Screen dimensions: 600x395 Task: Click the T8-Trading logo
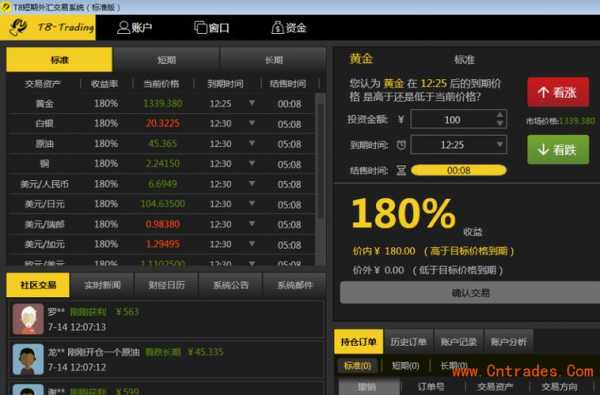(48, 28)
